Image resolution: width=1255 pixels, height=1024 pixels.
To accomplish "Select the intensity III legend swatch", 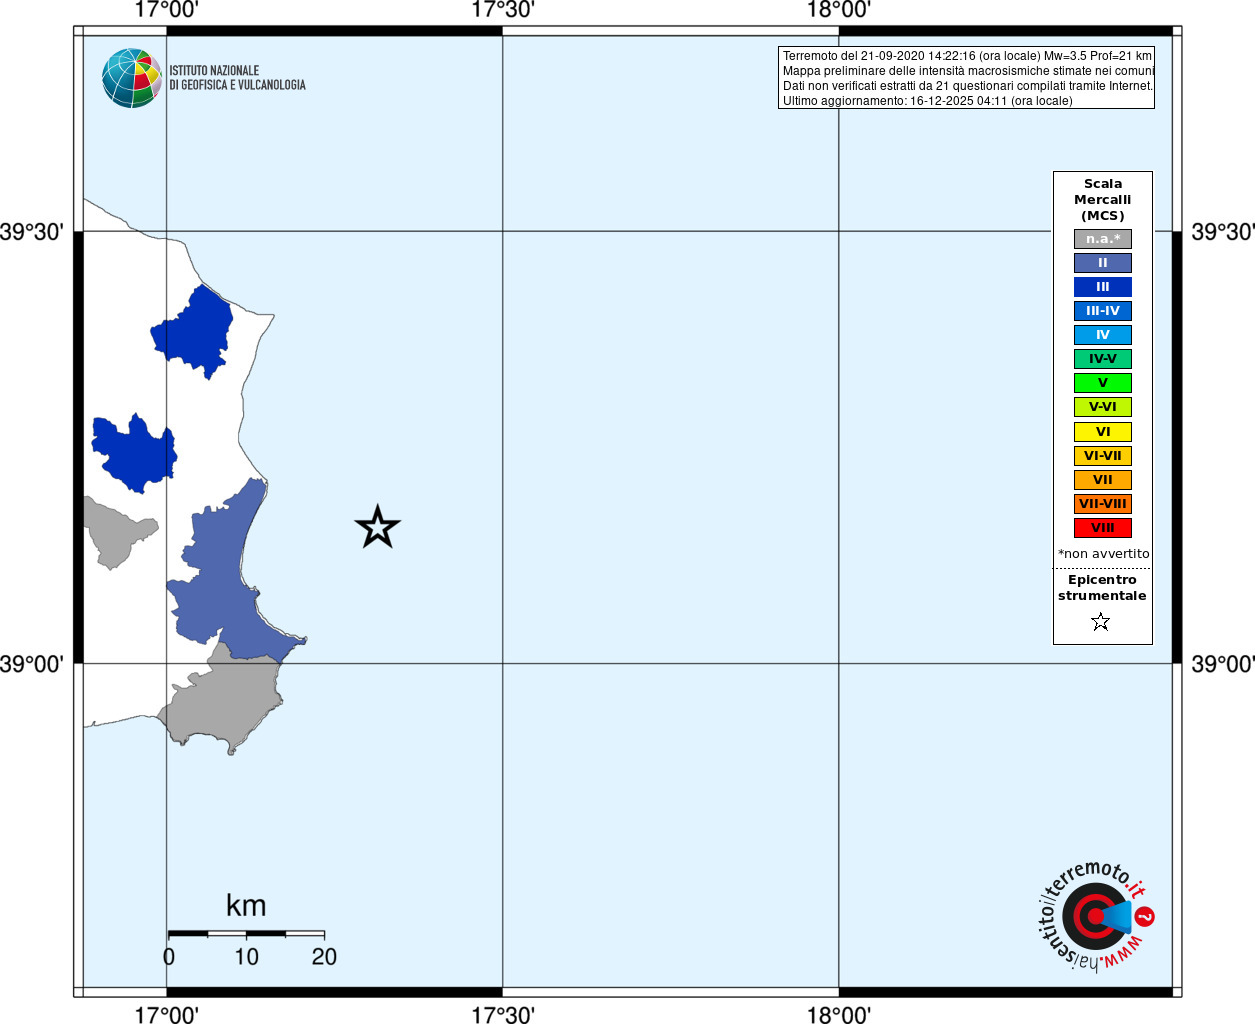I will click(x=1103, y=287).
